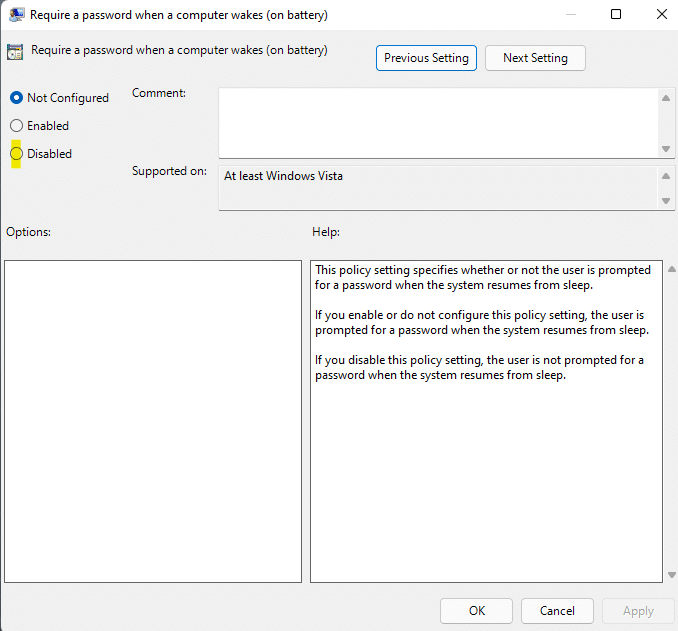The height and width of the screenshot is (631, 678).
Task: Click inside the Comment text box
Action: (438, 121)
